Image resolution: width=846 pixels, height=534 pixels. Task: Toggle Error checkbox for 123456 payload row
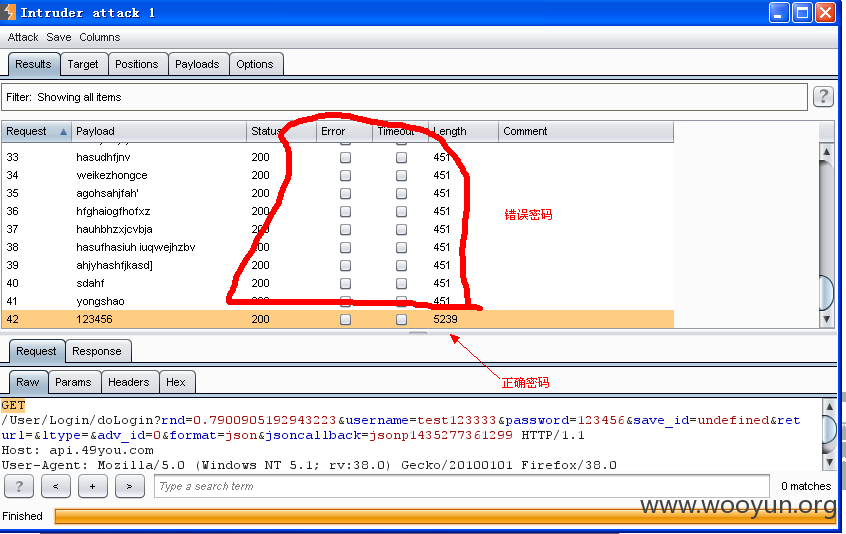345,319
